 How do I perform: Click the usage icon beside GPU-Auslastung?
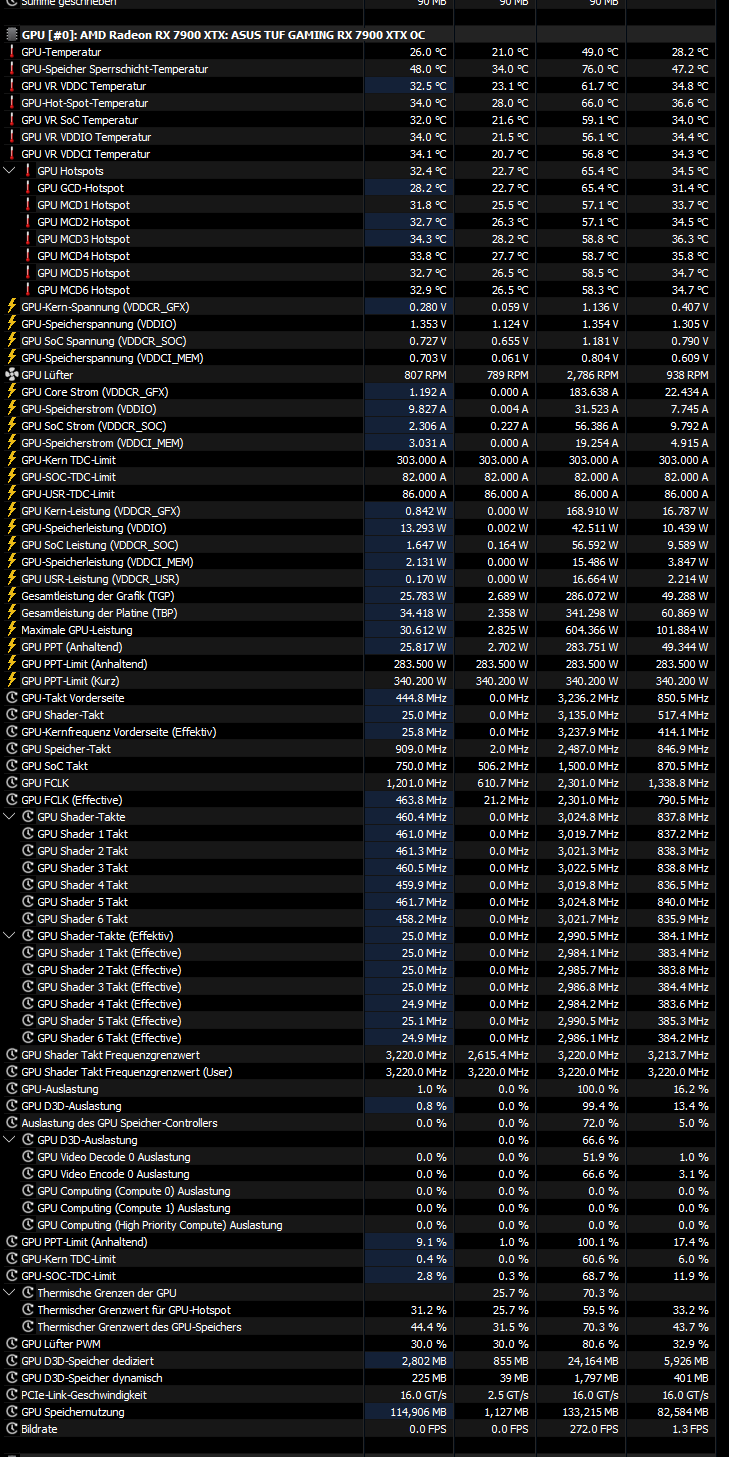click(x=11, y=1088)
